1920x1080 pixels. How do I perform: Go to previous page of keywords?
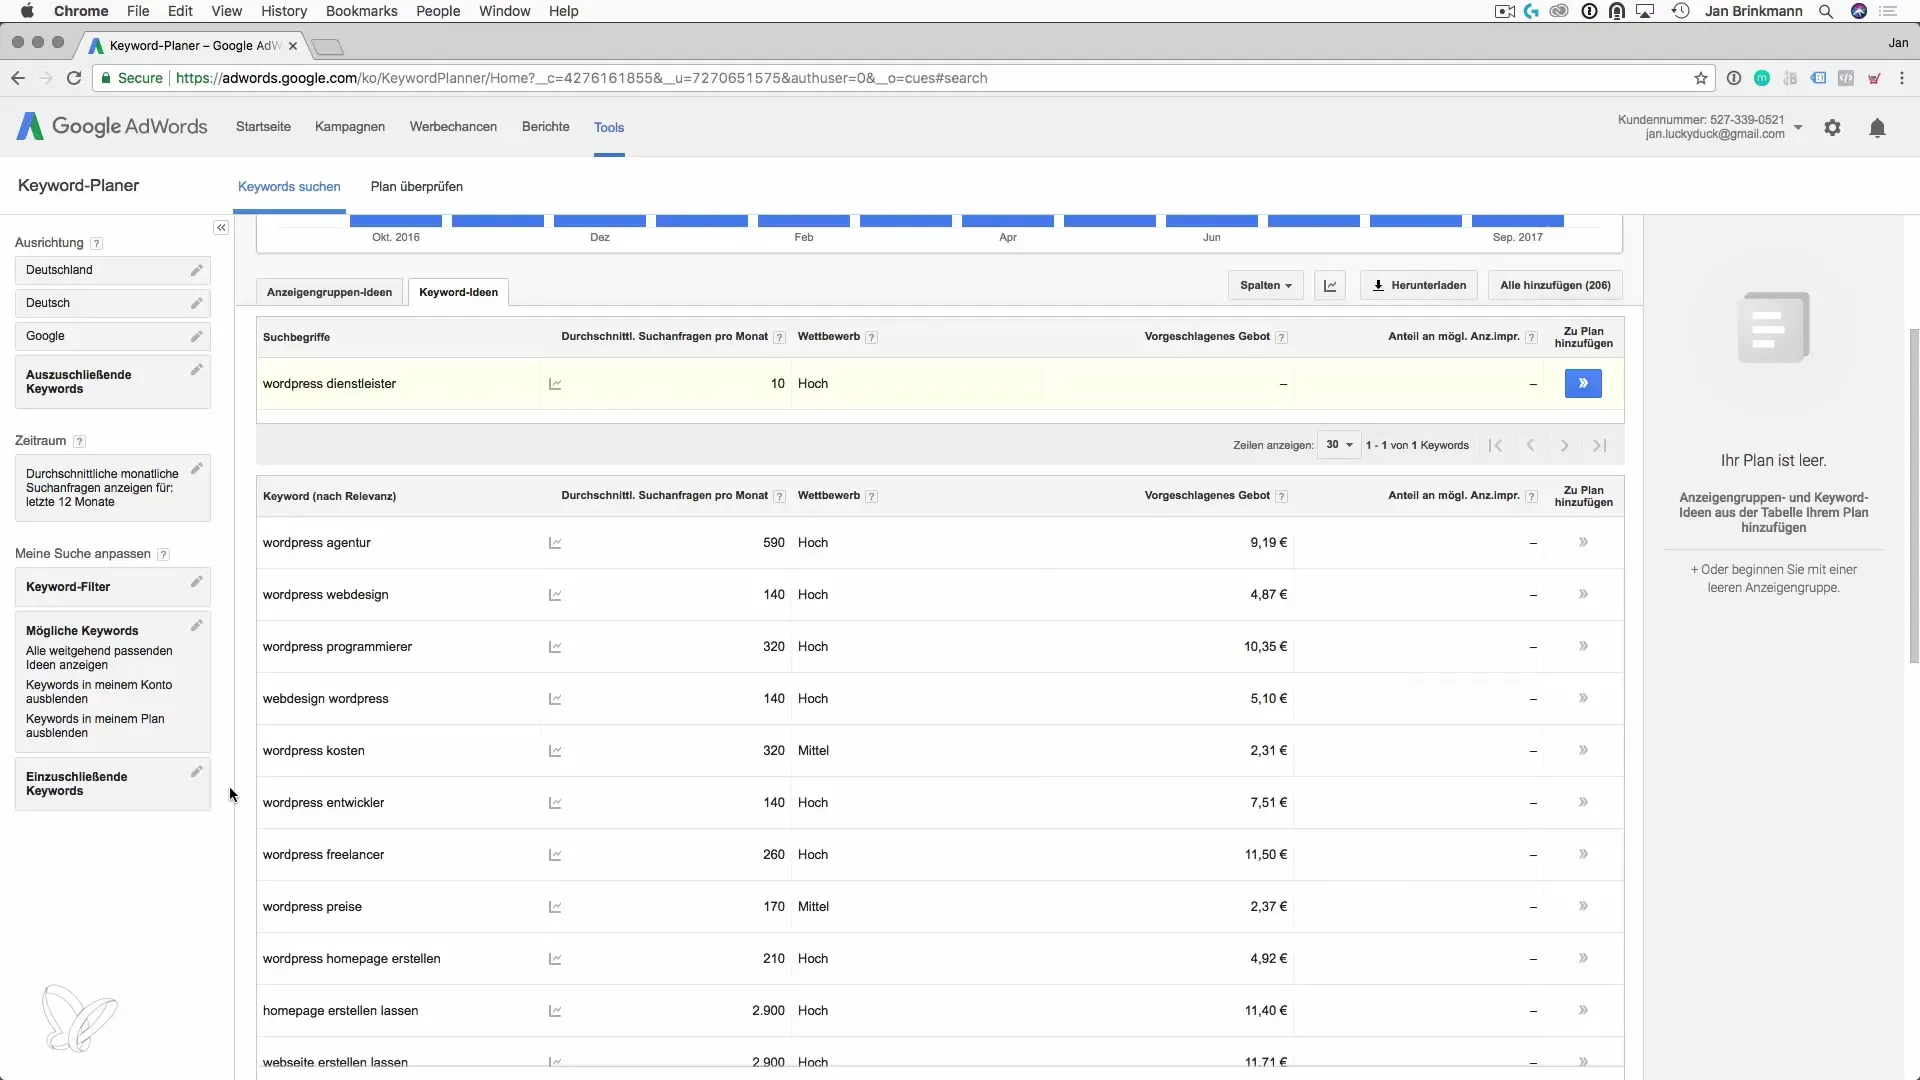click(1530, 446)
